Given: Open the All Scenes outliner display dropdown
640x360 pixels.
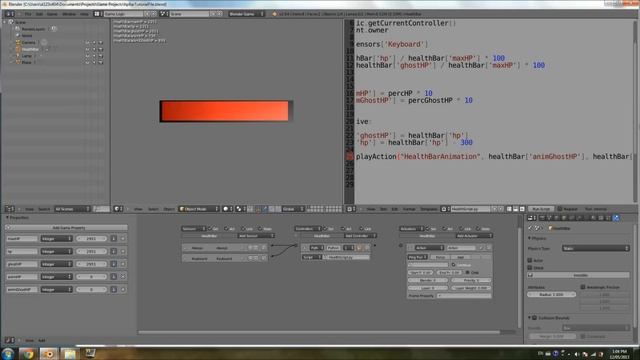Looking at the screenshot, I should [x=72, y=209].
